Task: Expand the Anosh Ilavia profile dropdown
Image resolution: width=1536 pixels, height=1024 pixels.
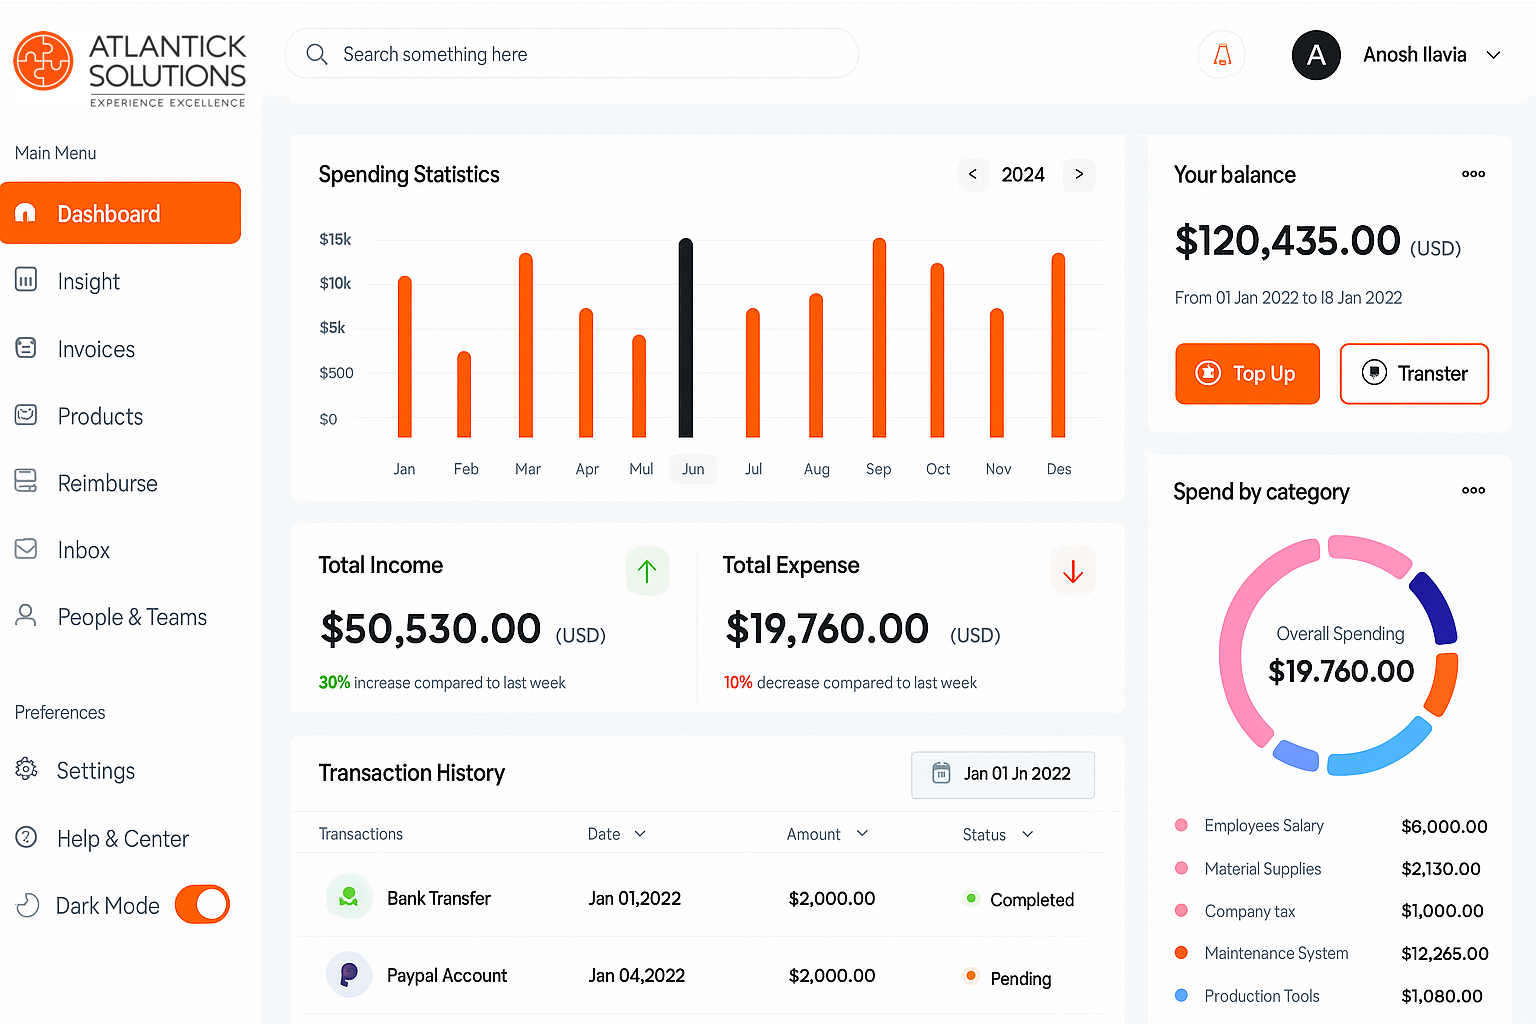Action: (1493, 55)
